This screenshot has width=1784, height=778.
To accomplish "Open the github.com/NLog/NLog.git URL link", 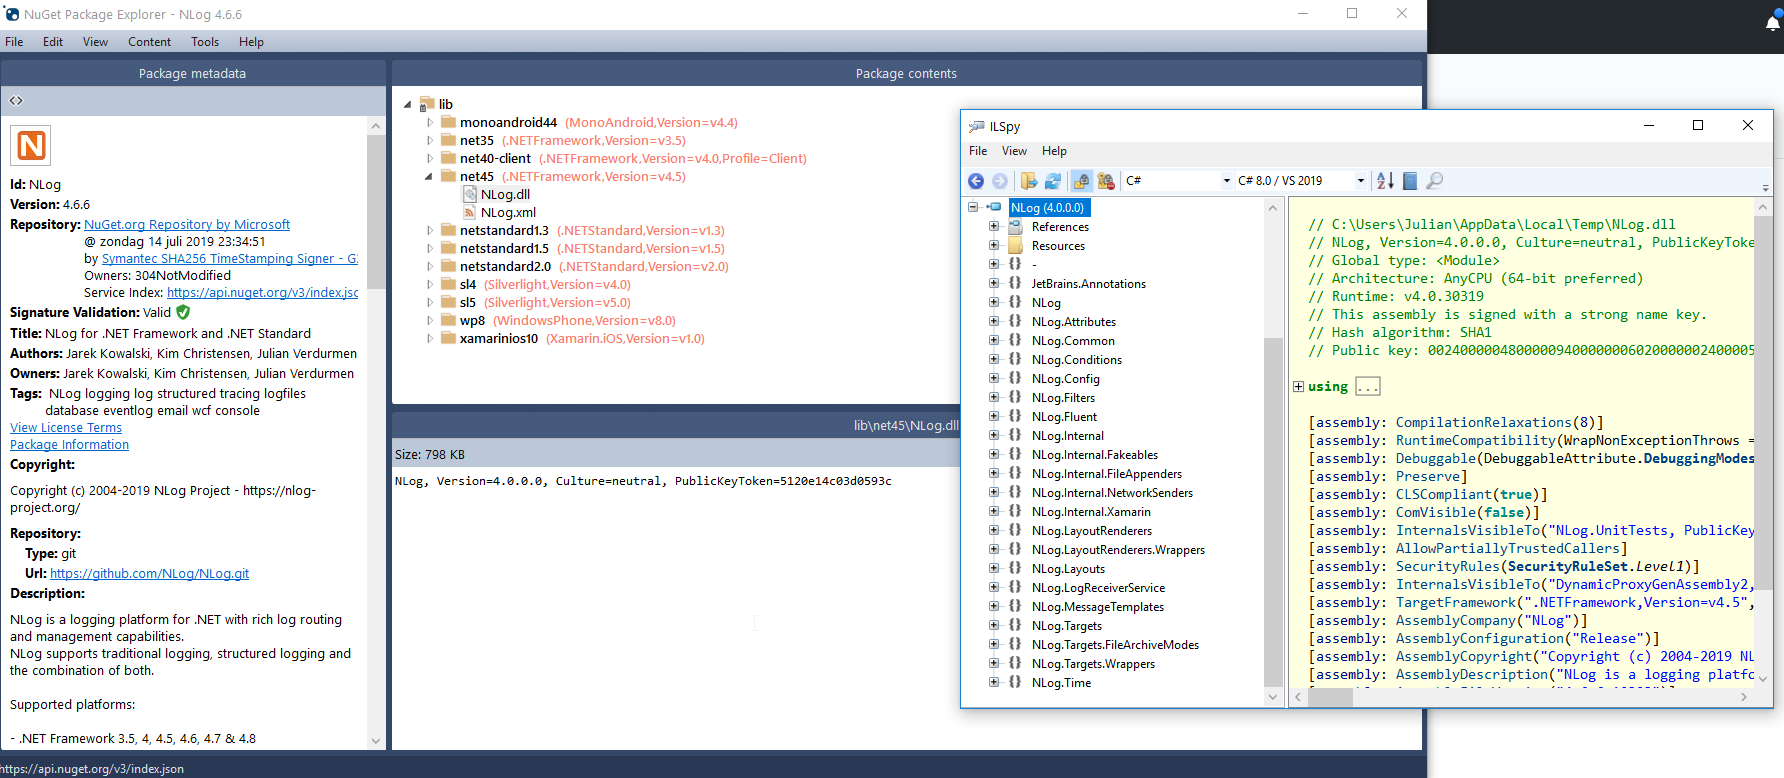I will pyautogui.click(x=149, y=574).
